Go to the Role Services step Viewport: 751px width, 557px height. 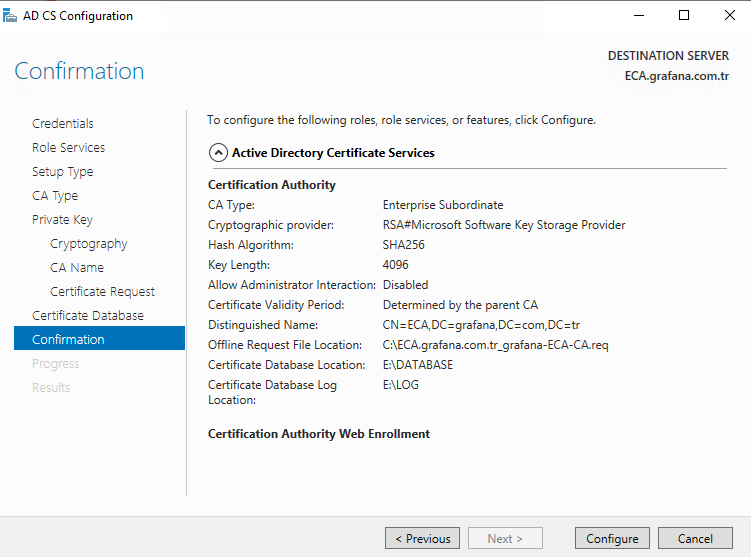[x=68, y=148]
